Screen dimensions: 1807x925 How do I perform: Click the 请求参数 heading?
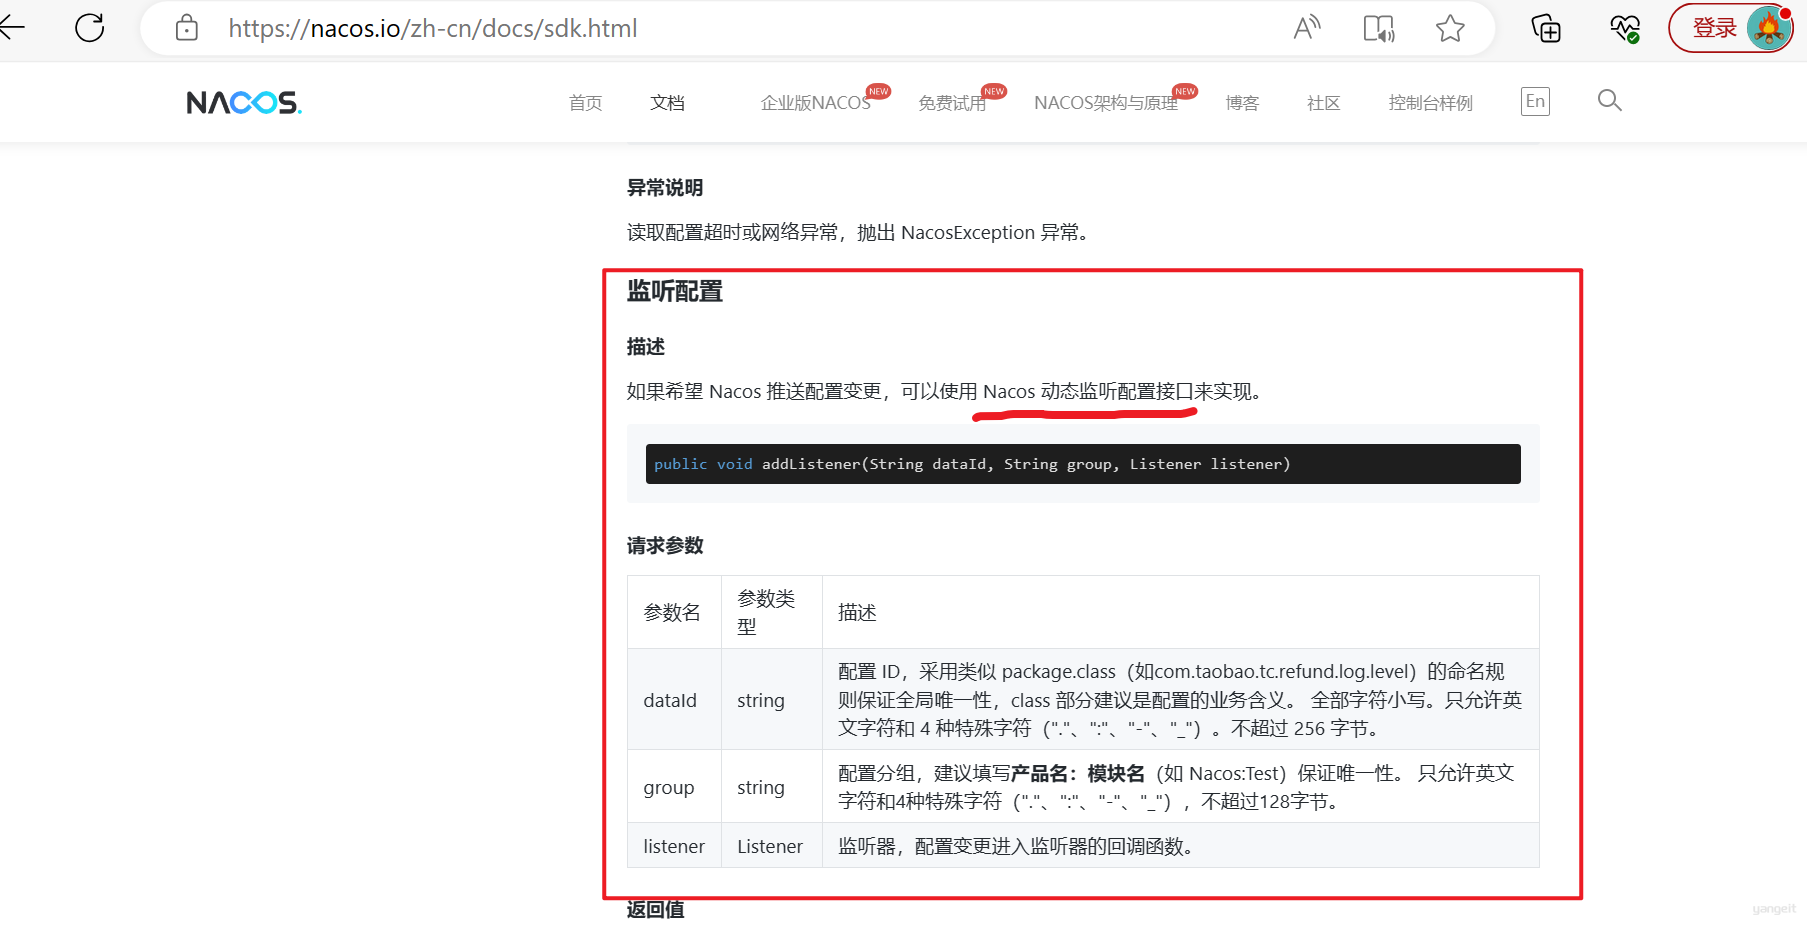665,546
